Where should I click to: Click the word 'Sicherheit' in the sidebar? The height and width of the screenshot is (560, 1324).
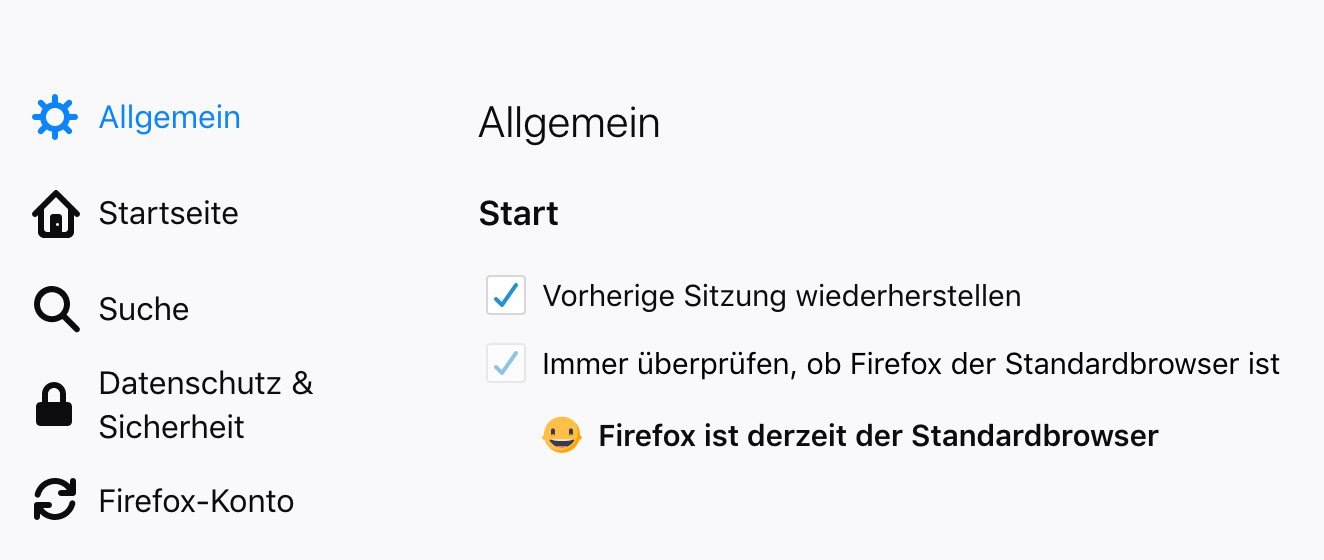click(171, 427)
